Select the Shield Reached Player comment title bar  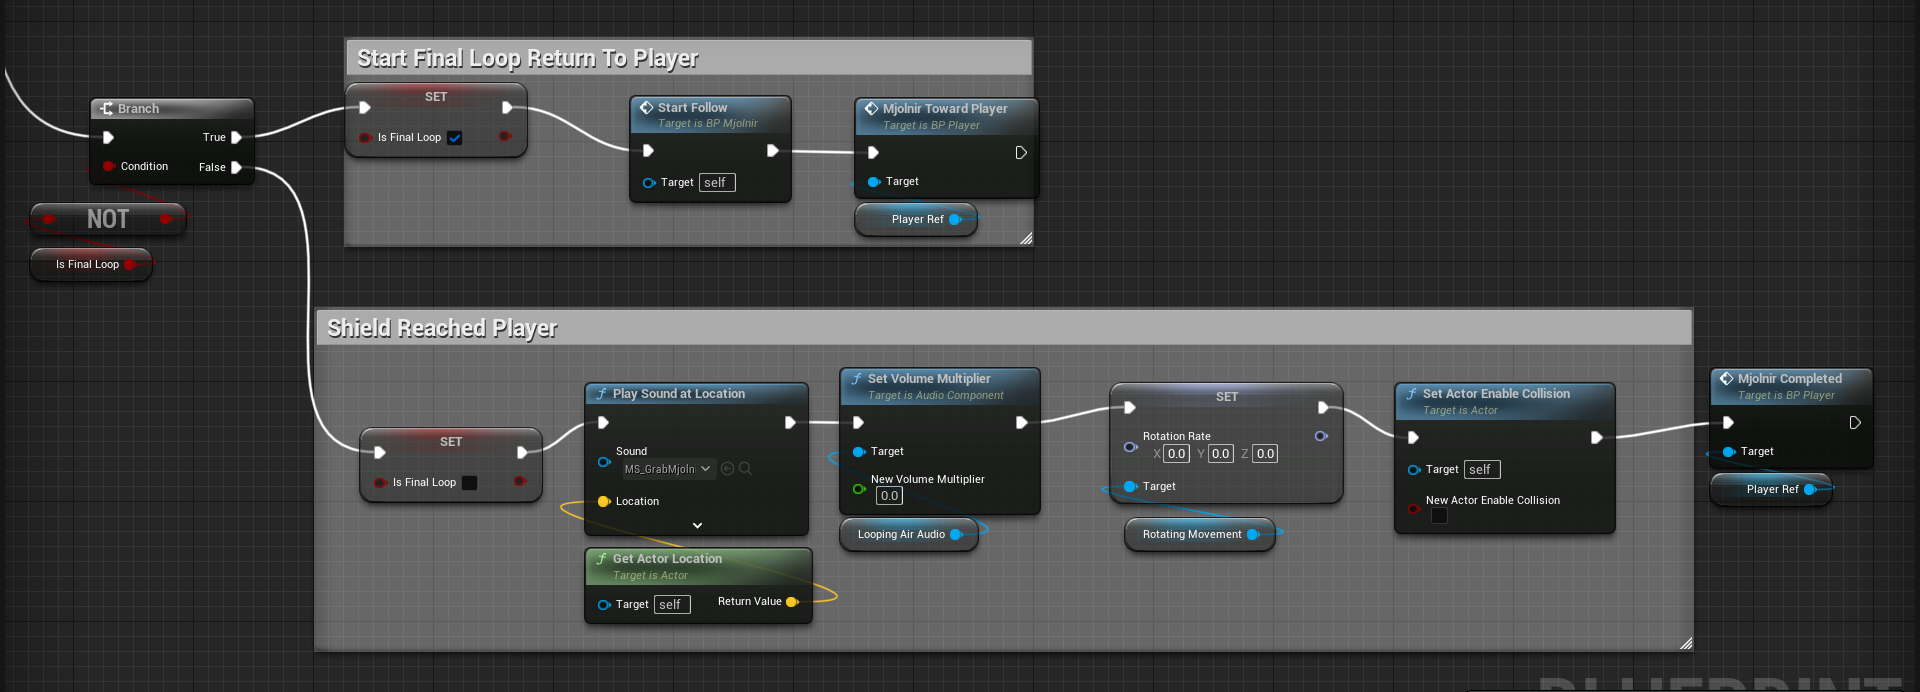pos(1004,328)
